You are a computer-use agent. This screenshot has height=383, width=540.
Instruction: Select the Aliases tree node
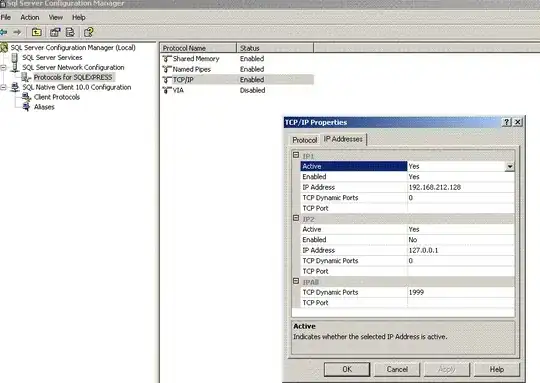coord(44,107)
